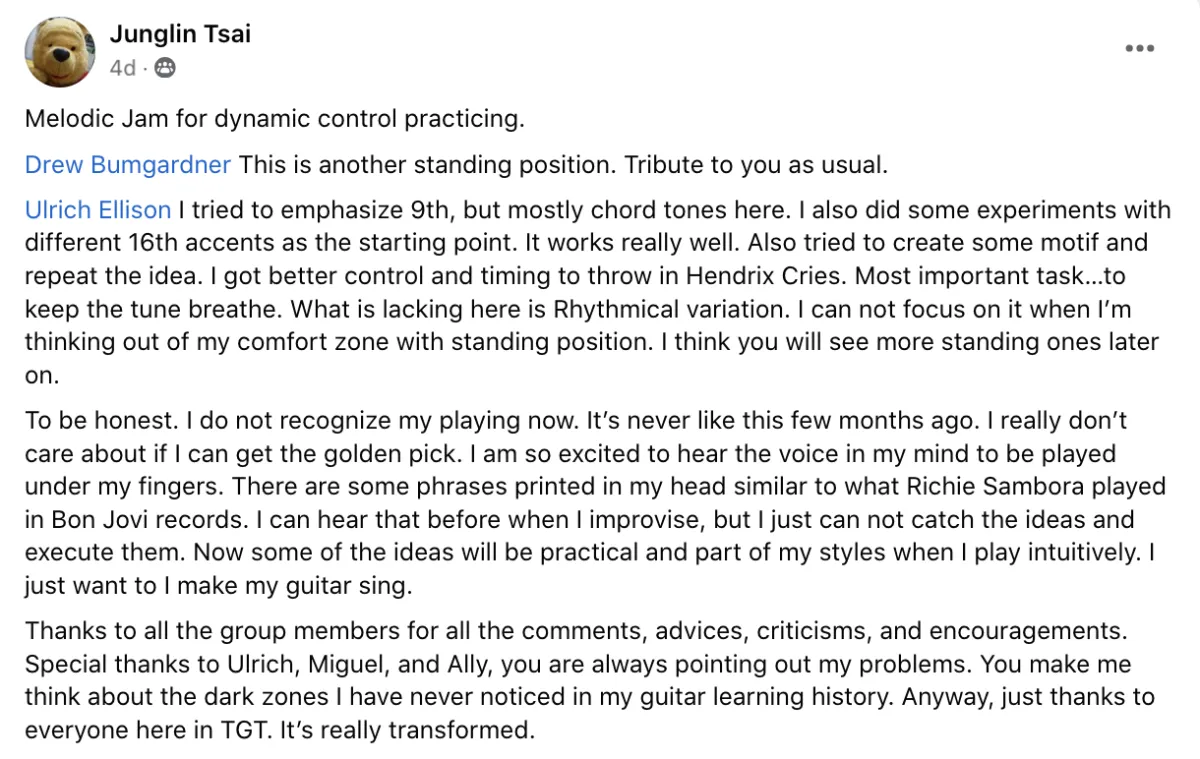The image size is (1200, 759).
Task: Open the 4d timestamp permalink
Action: (x=122, y=69)
